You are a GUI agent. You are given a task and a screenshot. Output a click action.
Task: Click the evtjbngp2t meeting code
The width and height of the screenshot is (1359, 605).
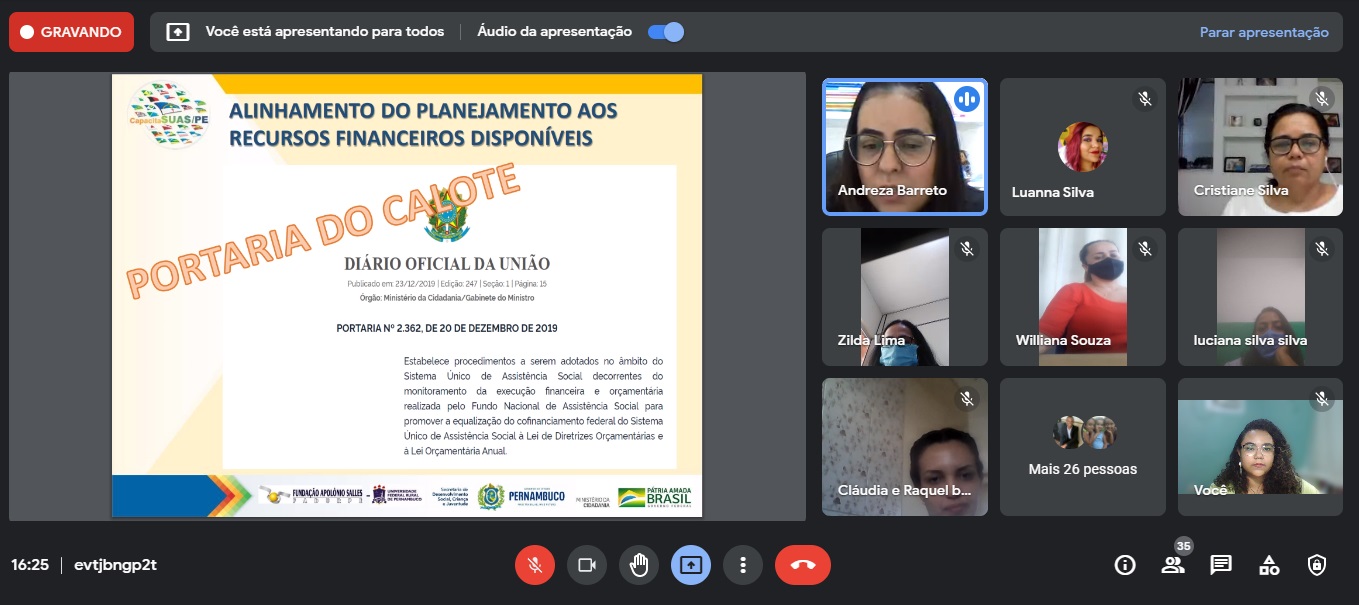115,565
